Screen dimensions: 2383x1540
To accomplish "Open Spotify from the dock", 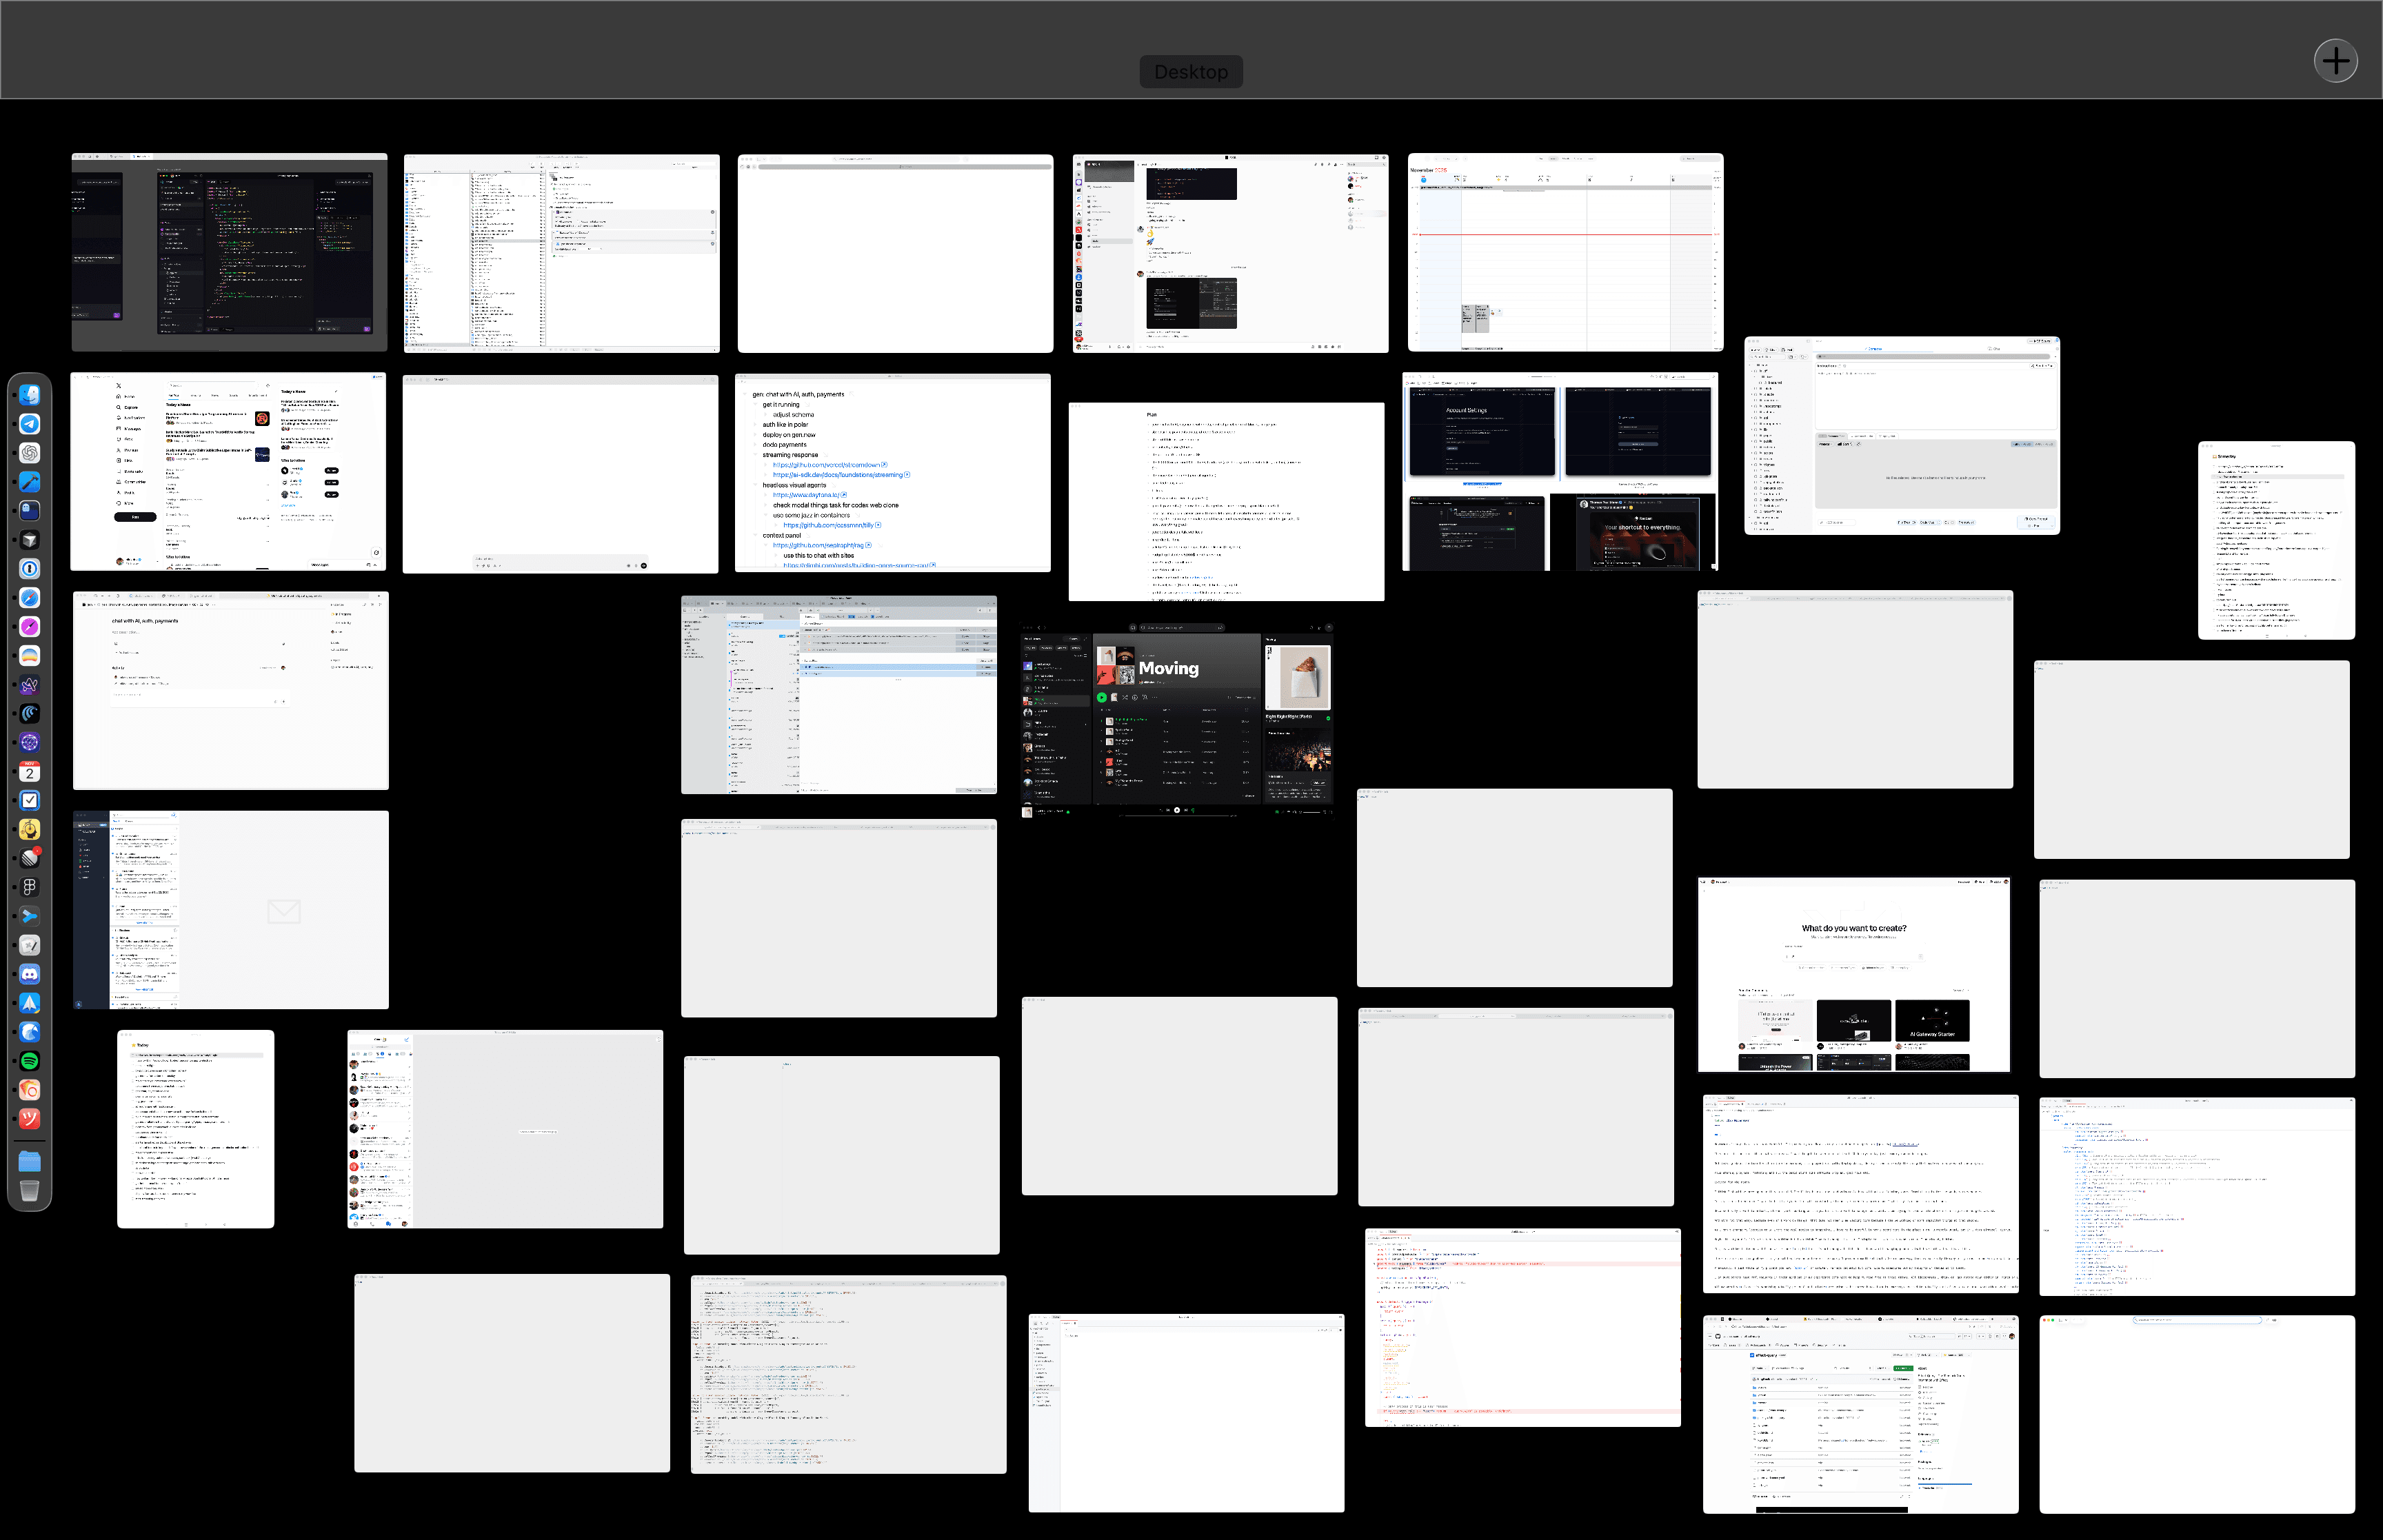I will (x=30, y=1061).
